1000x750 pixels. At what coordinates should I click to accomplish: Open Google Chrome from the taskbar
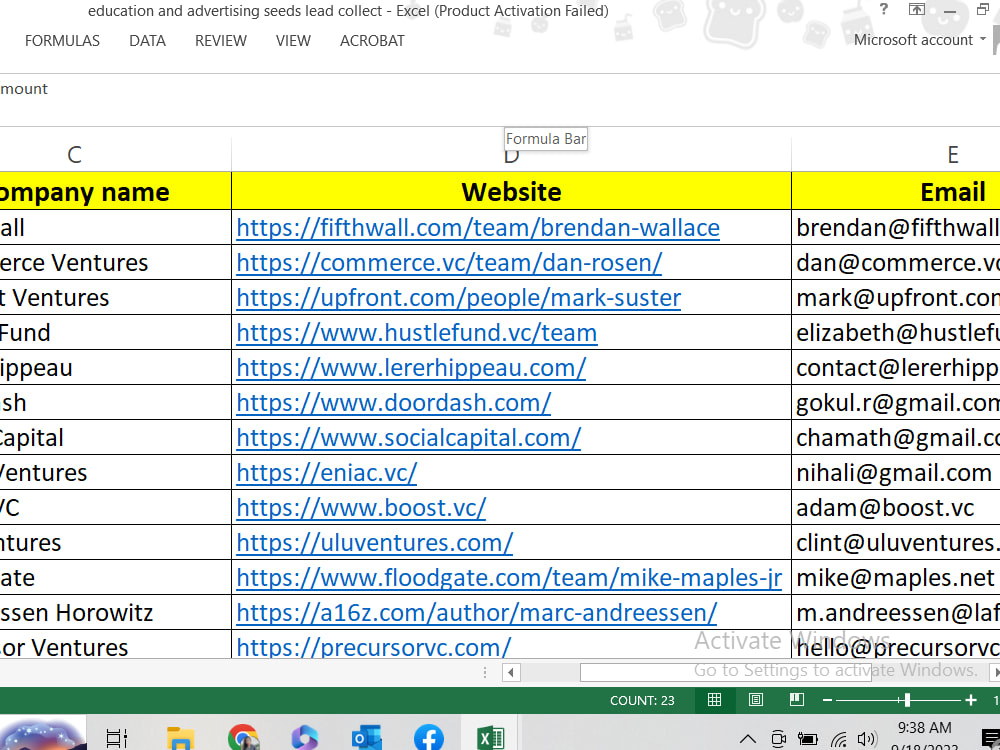tap(244, 738)
